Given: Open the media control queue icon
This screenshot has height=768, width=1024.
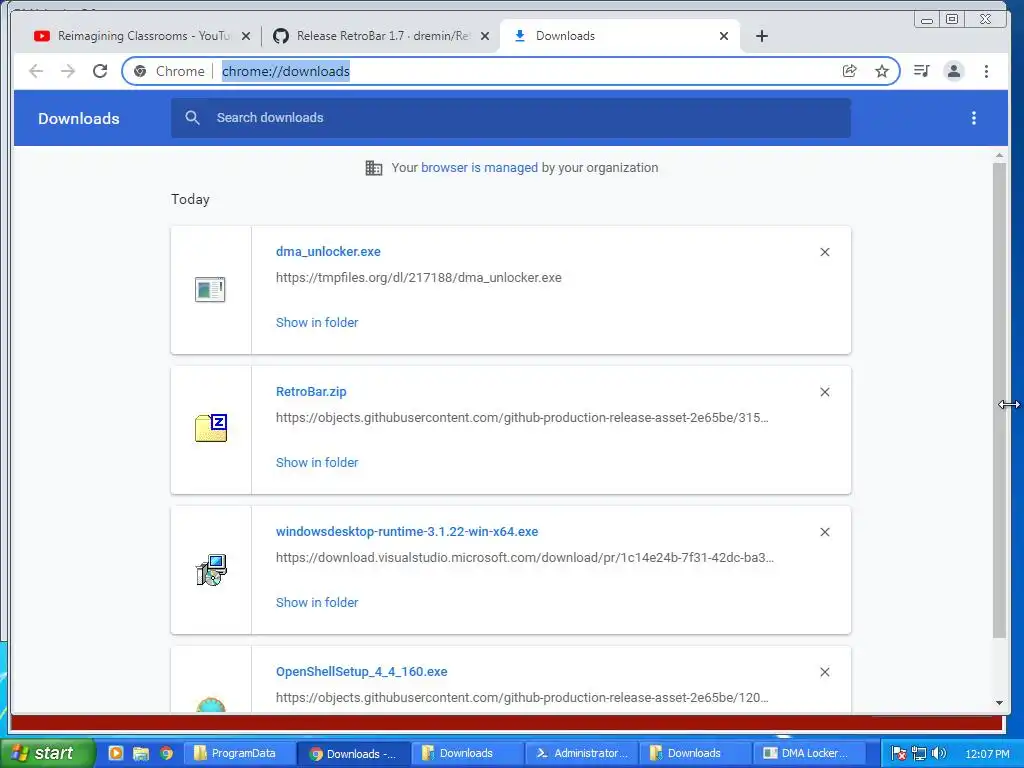Looking at the screenshot, I should click(x=921, y=71).
